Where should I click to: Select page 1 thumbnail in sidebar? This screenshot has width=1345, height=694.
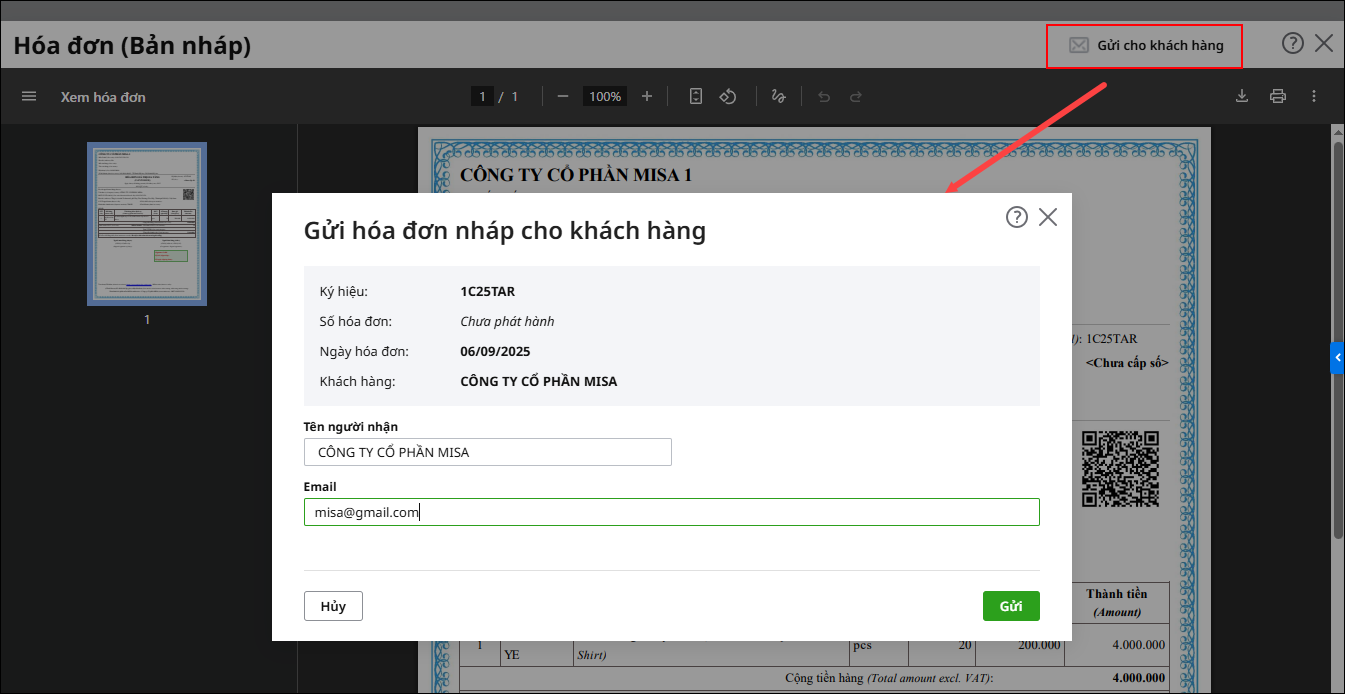tap(147, 223)
